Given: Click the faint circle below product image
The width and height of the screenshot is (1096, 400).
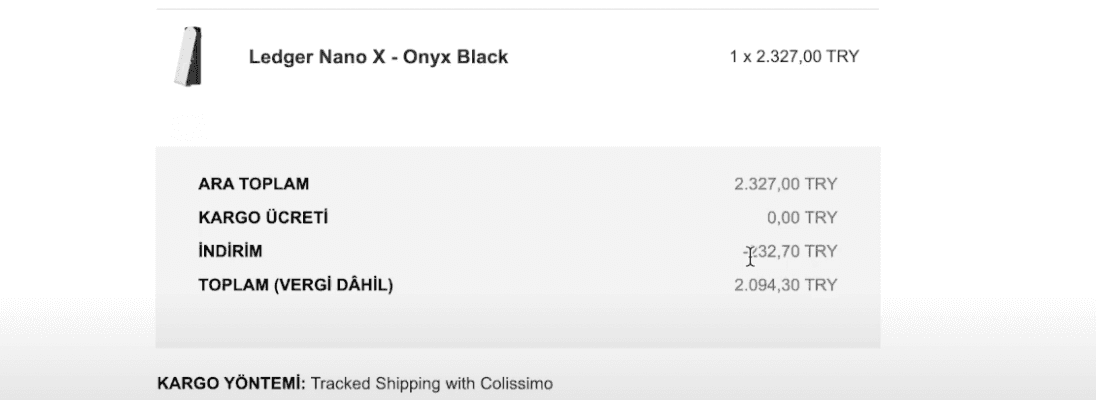Looking at the screenshot, I should 187,128.
